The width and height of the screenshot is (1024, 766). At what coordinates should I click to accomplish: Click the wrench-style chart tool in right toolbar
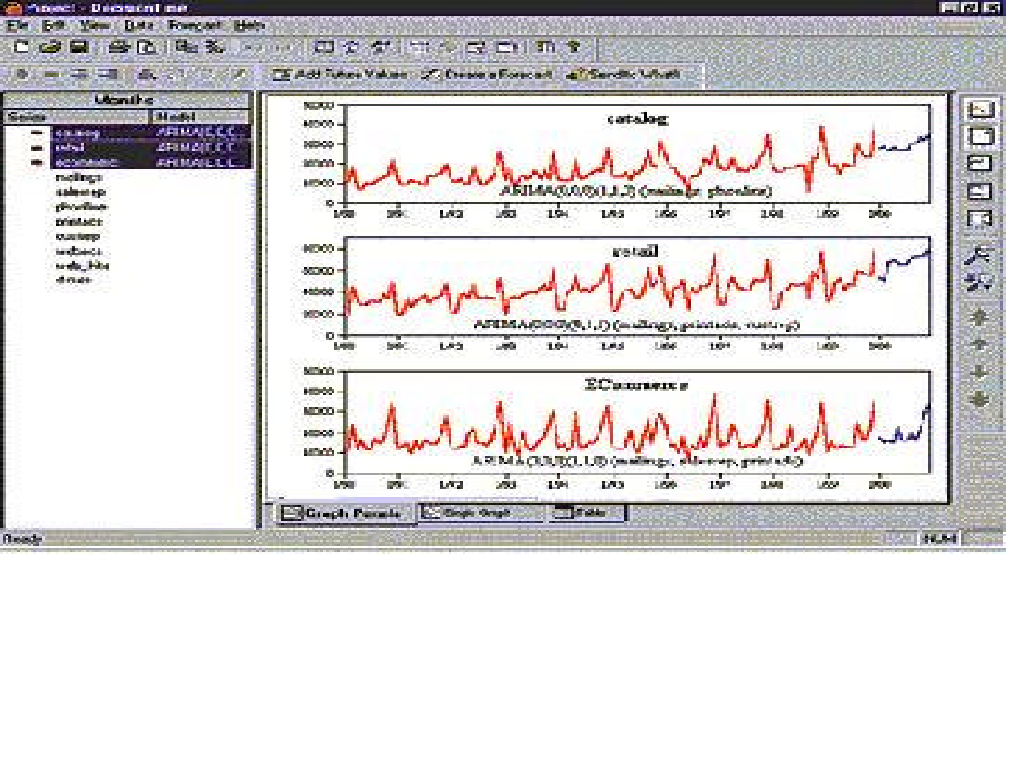980,255
